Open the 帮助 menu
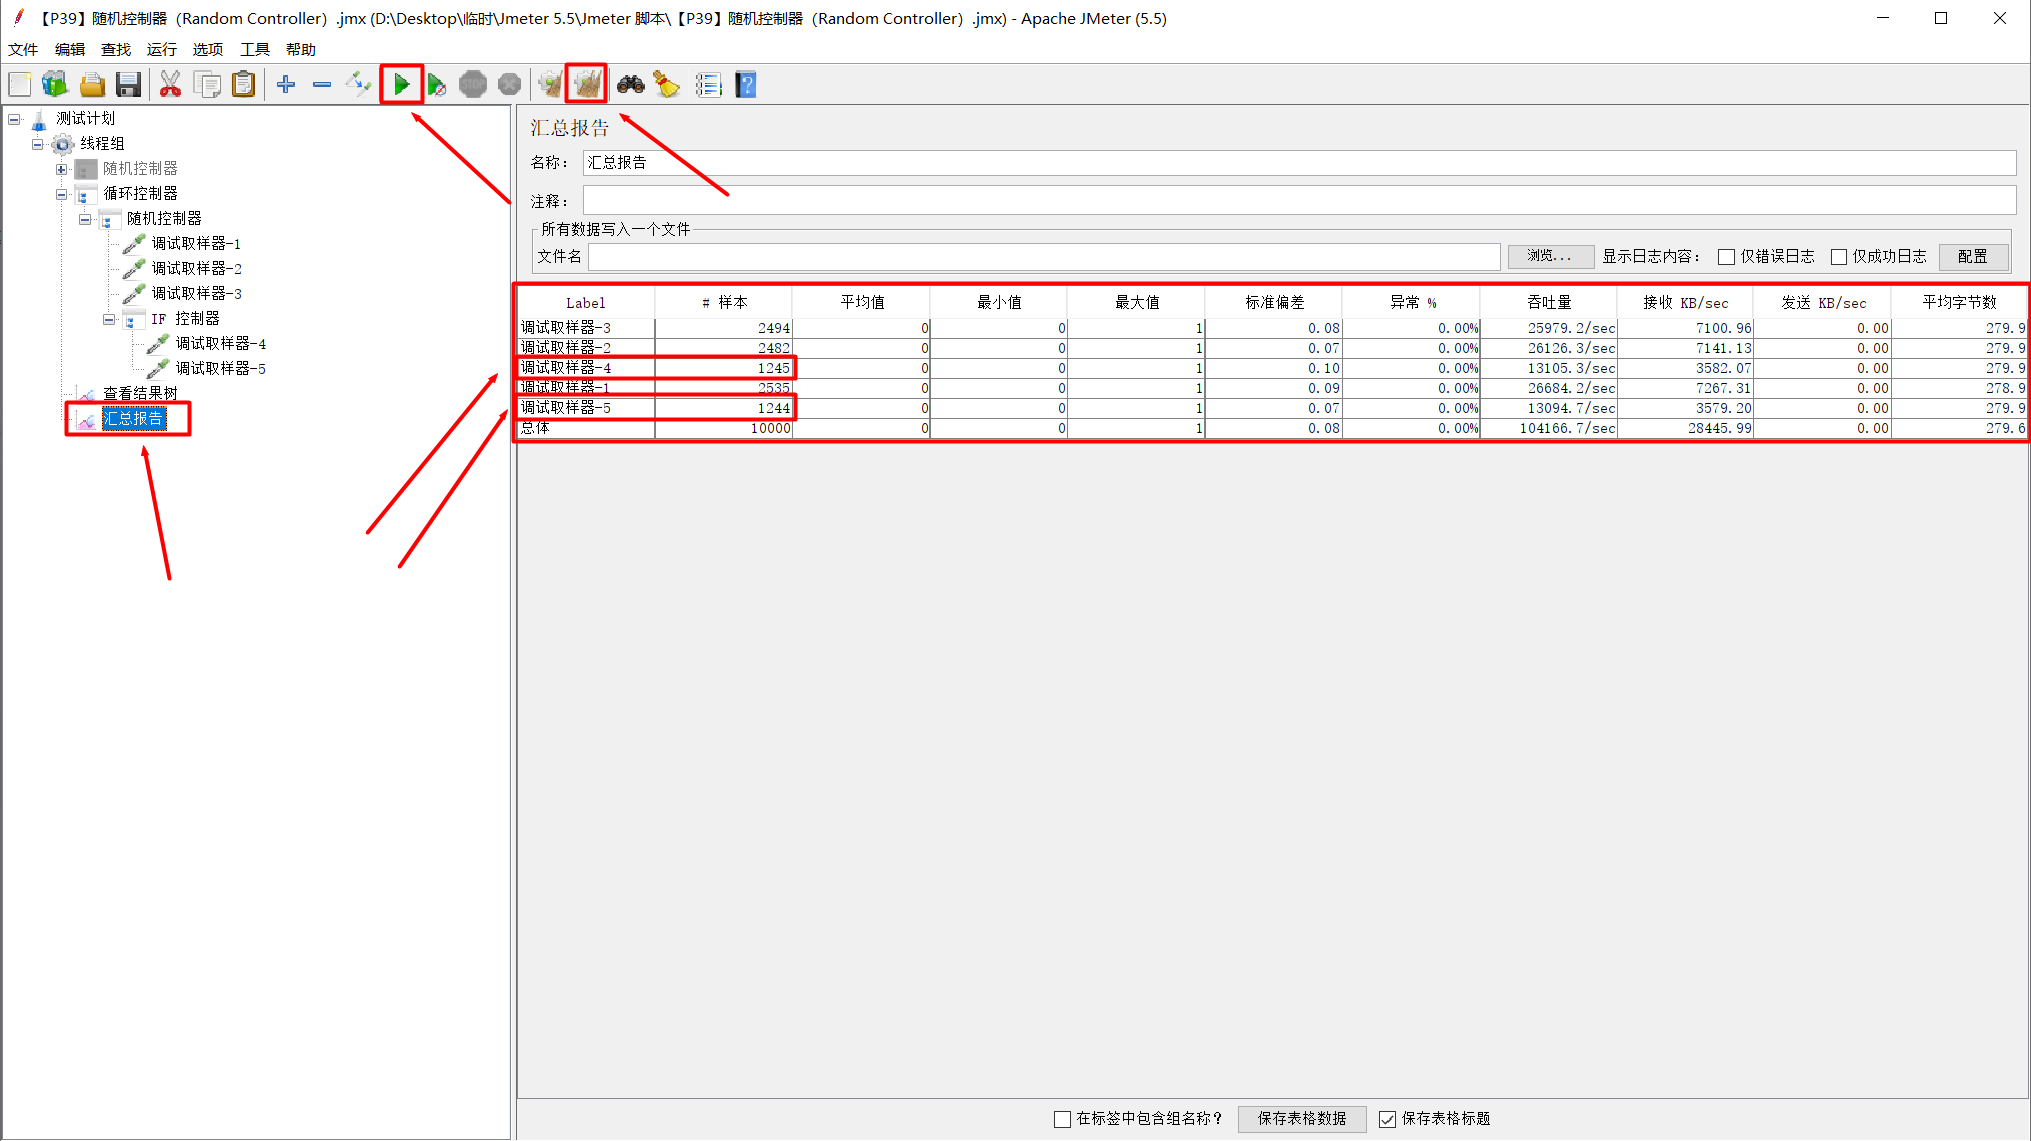Viewport: 2031px width, 1141px height. click(x=301, y=49)
